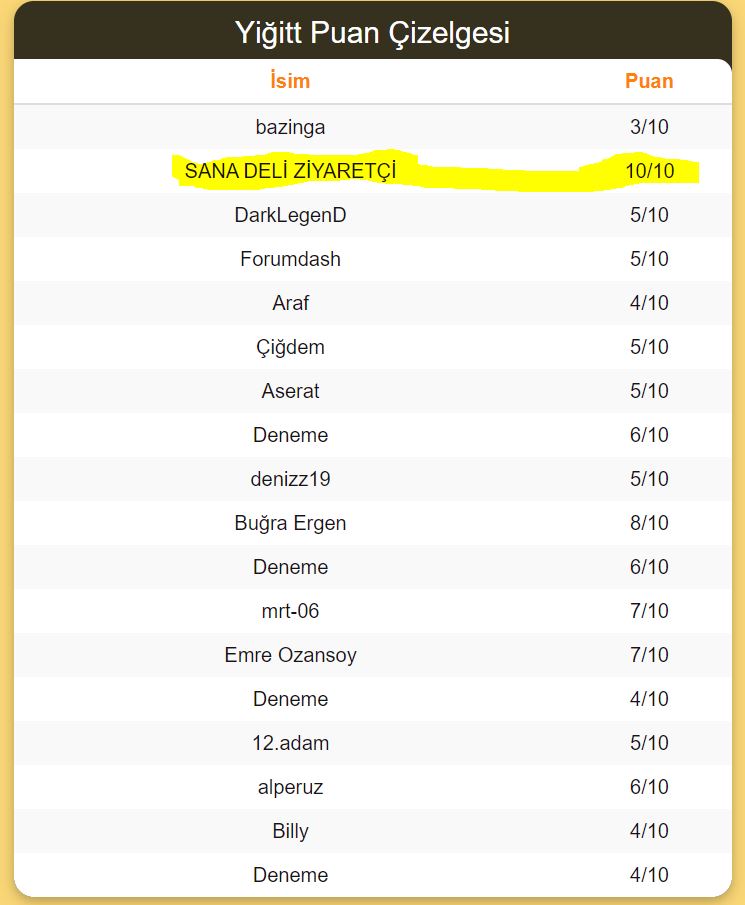Click the İsim column header
The height and width of the screenshot is (905, 745).
point(290,82)
